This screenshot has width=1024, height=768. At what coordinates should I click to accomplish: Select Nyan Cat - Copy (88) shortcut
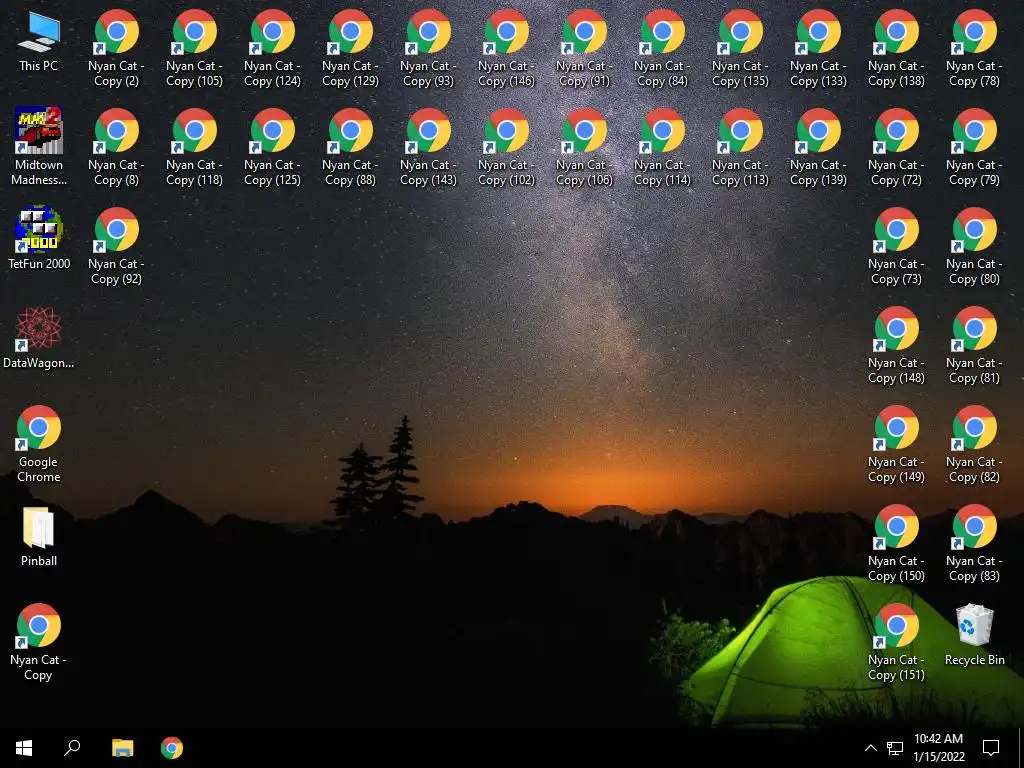tap(351, 148)
